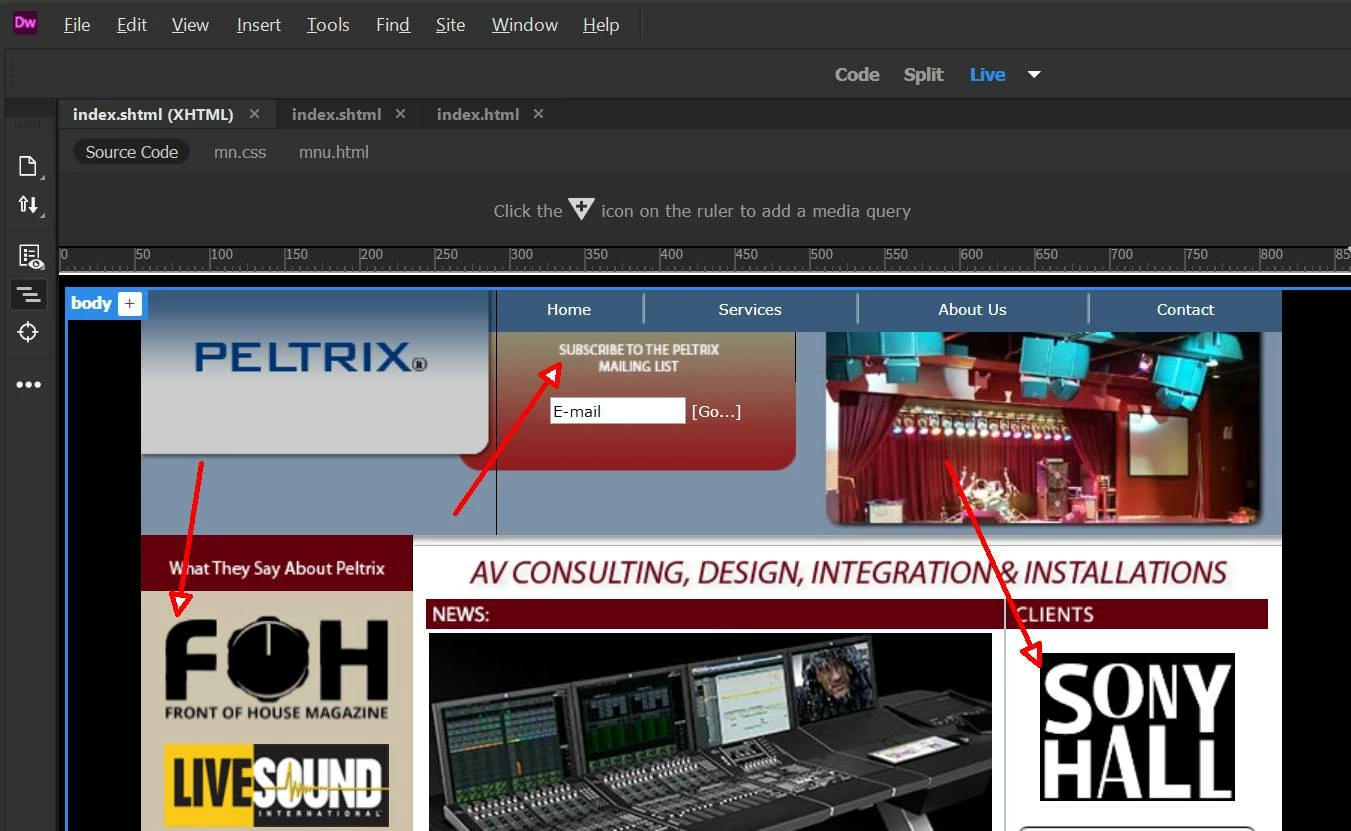This screenshot has height=831, width=1351.
Task: Open the Find menu
Action: pos(393,25)
